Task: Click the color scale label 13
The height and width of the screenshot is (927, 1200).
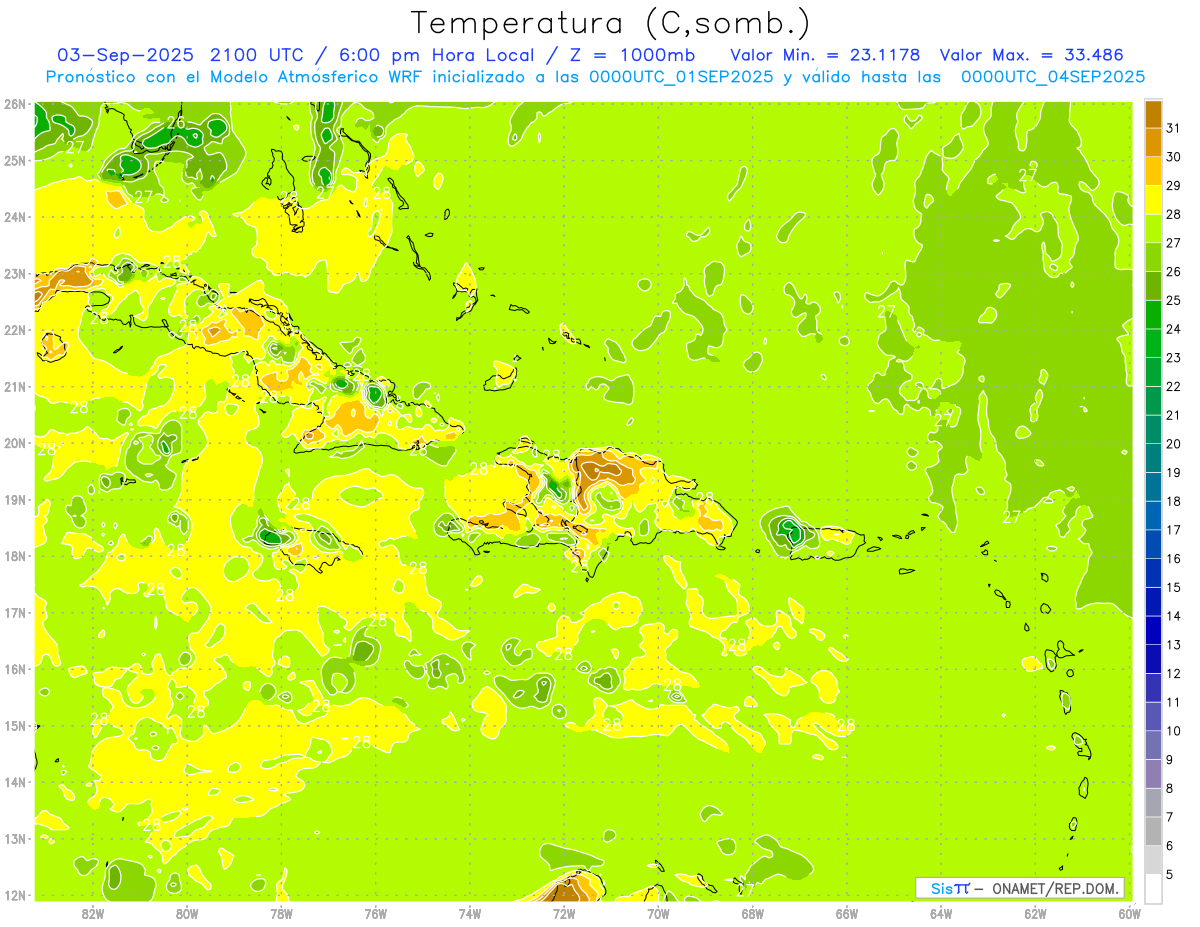Action: (x=1174, y=645)
